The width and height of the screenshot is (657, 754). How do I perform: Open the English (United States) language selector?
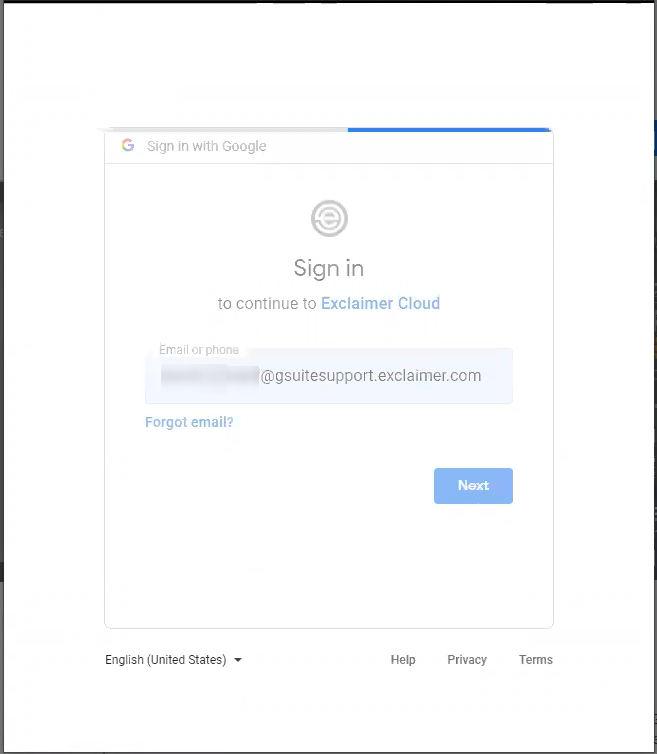pyautogui.click(x=166, y=660)
